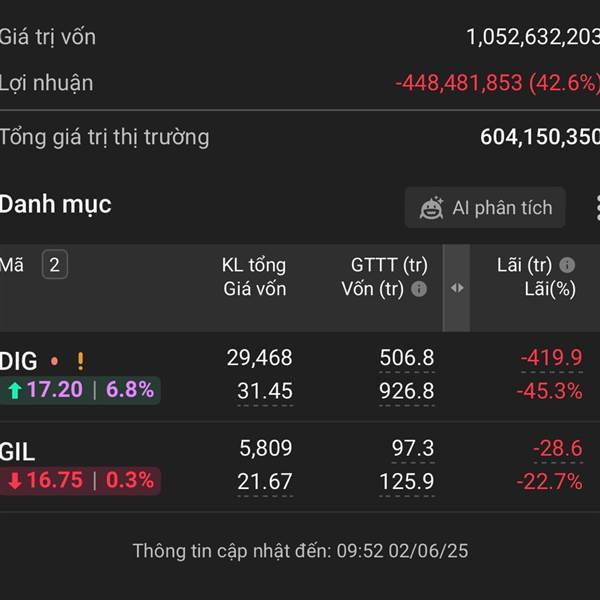Viewport: 600px width, 600px height.
Task: Click the stock count badge showing 2
Action: [x=54, y=264]
